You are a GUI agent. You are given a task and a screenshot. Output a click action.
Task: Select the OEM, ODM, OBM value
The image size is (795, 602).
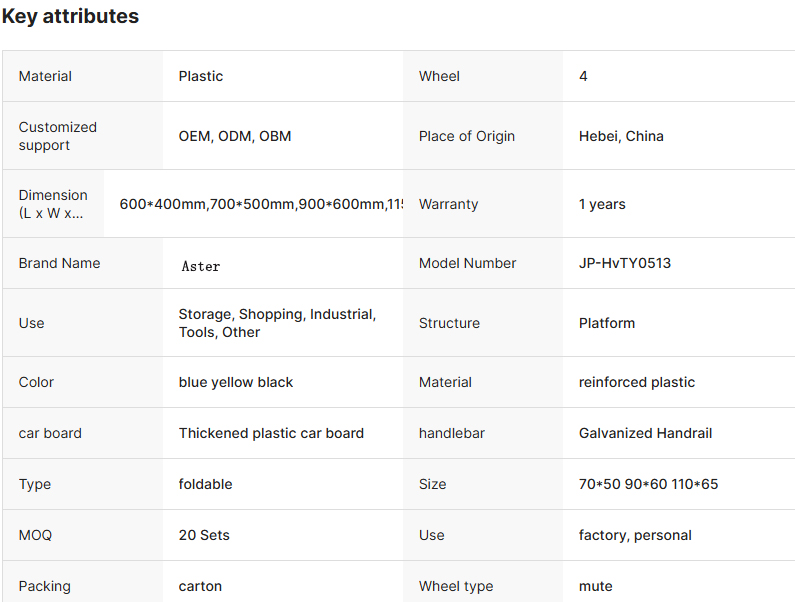click(x=235, y=136)
